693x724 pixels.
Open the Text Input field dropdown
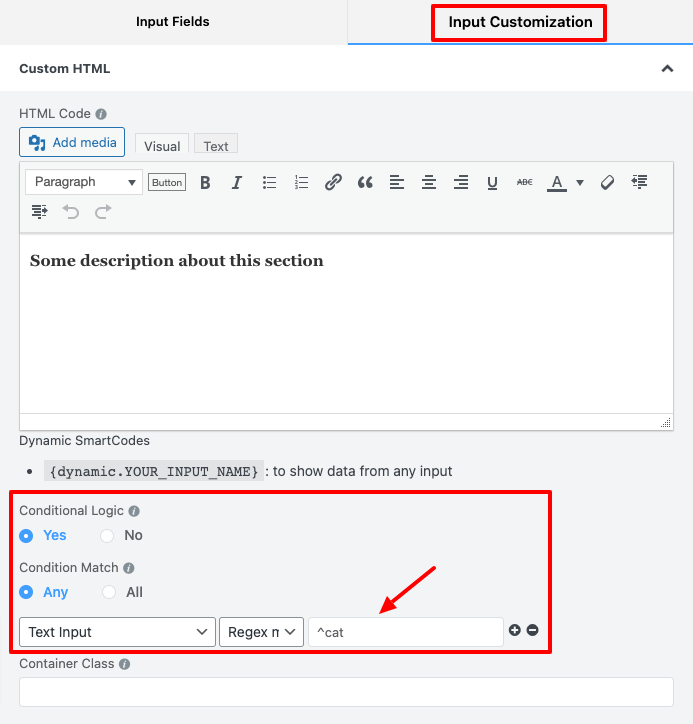tap(117, 632)
